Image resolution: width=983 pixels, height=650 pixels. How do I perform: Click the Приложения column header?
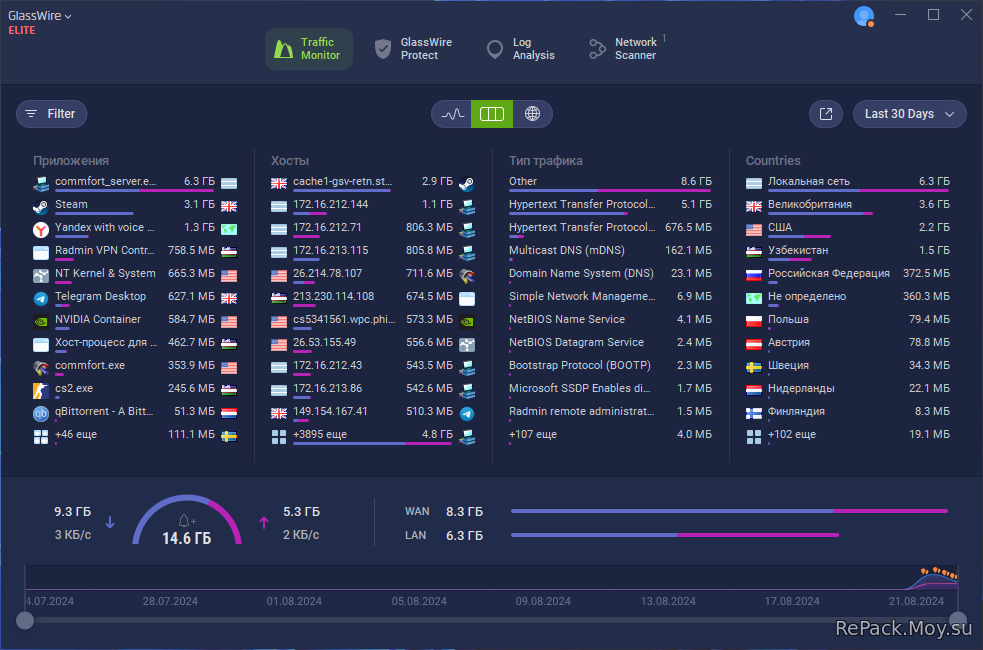tap(71, 161)
